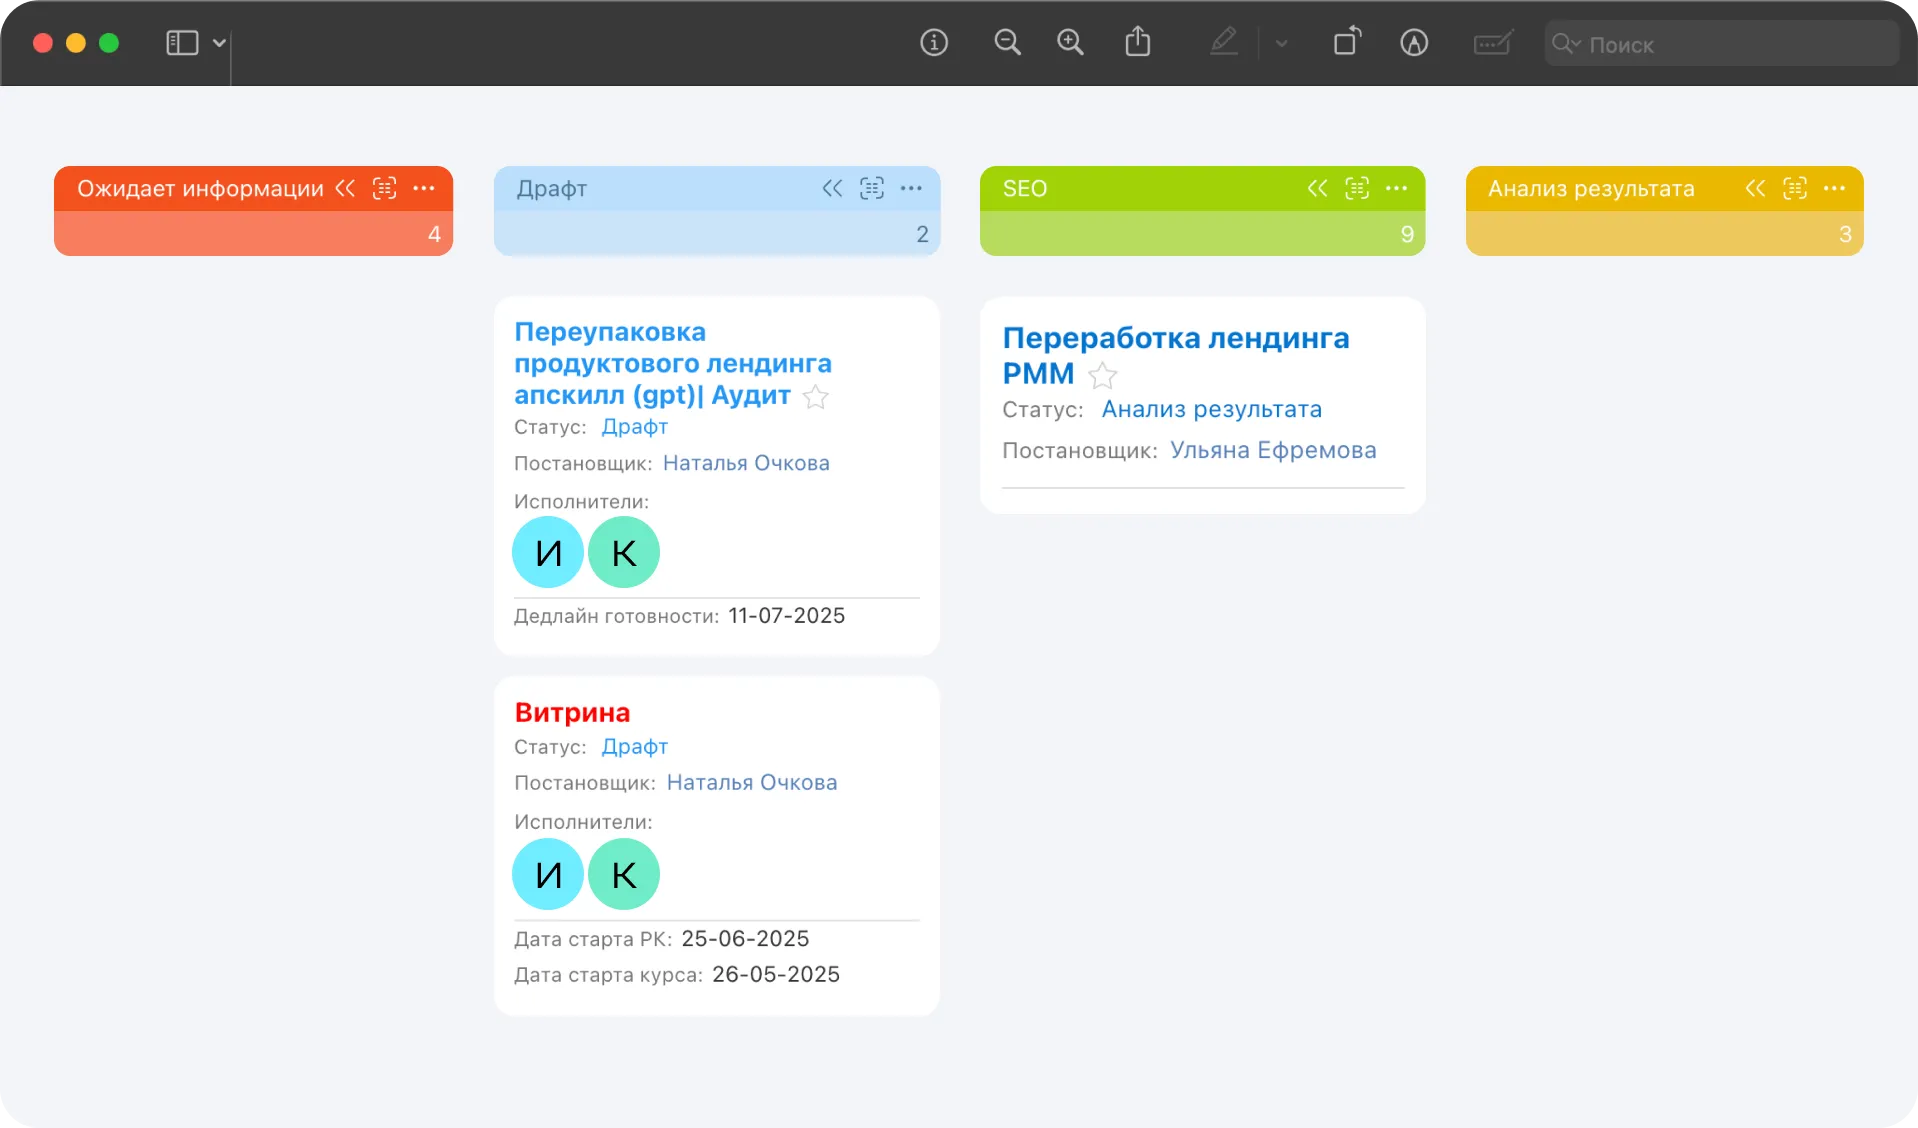Open more-options menu for Ожидает информации column

[424, 189]
